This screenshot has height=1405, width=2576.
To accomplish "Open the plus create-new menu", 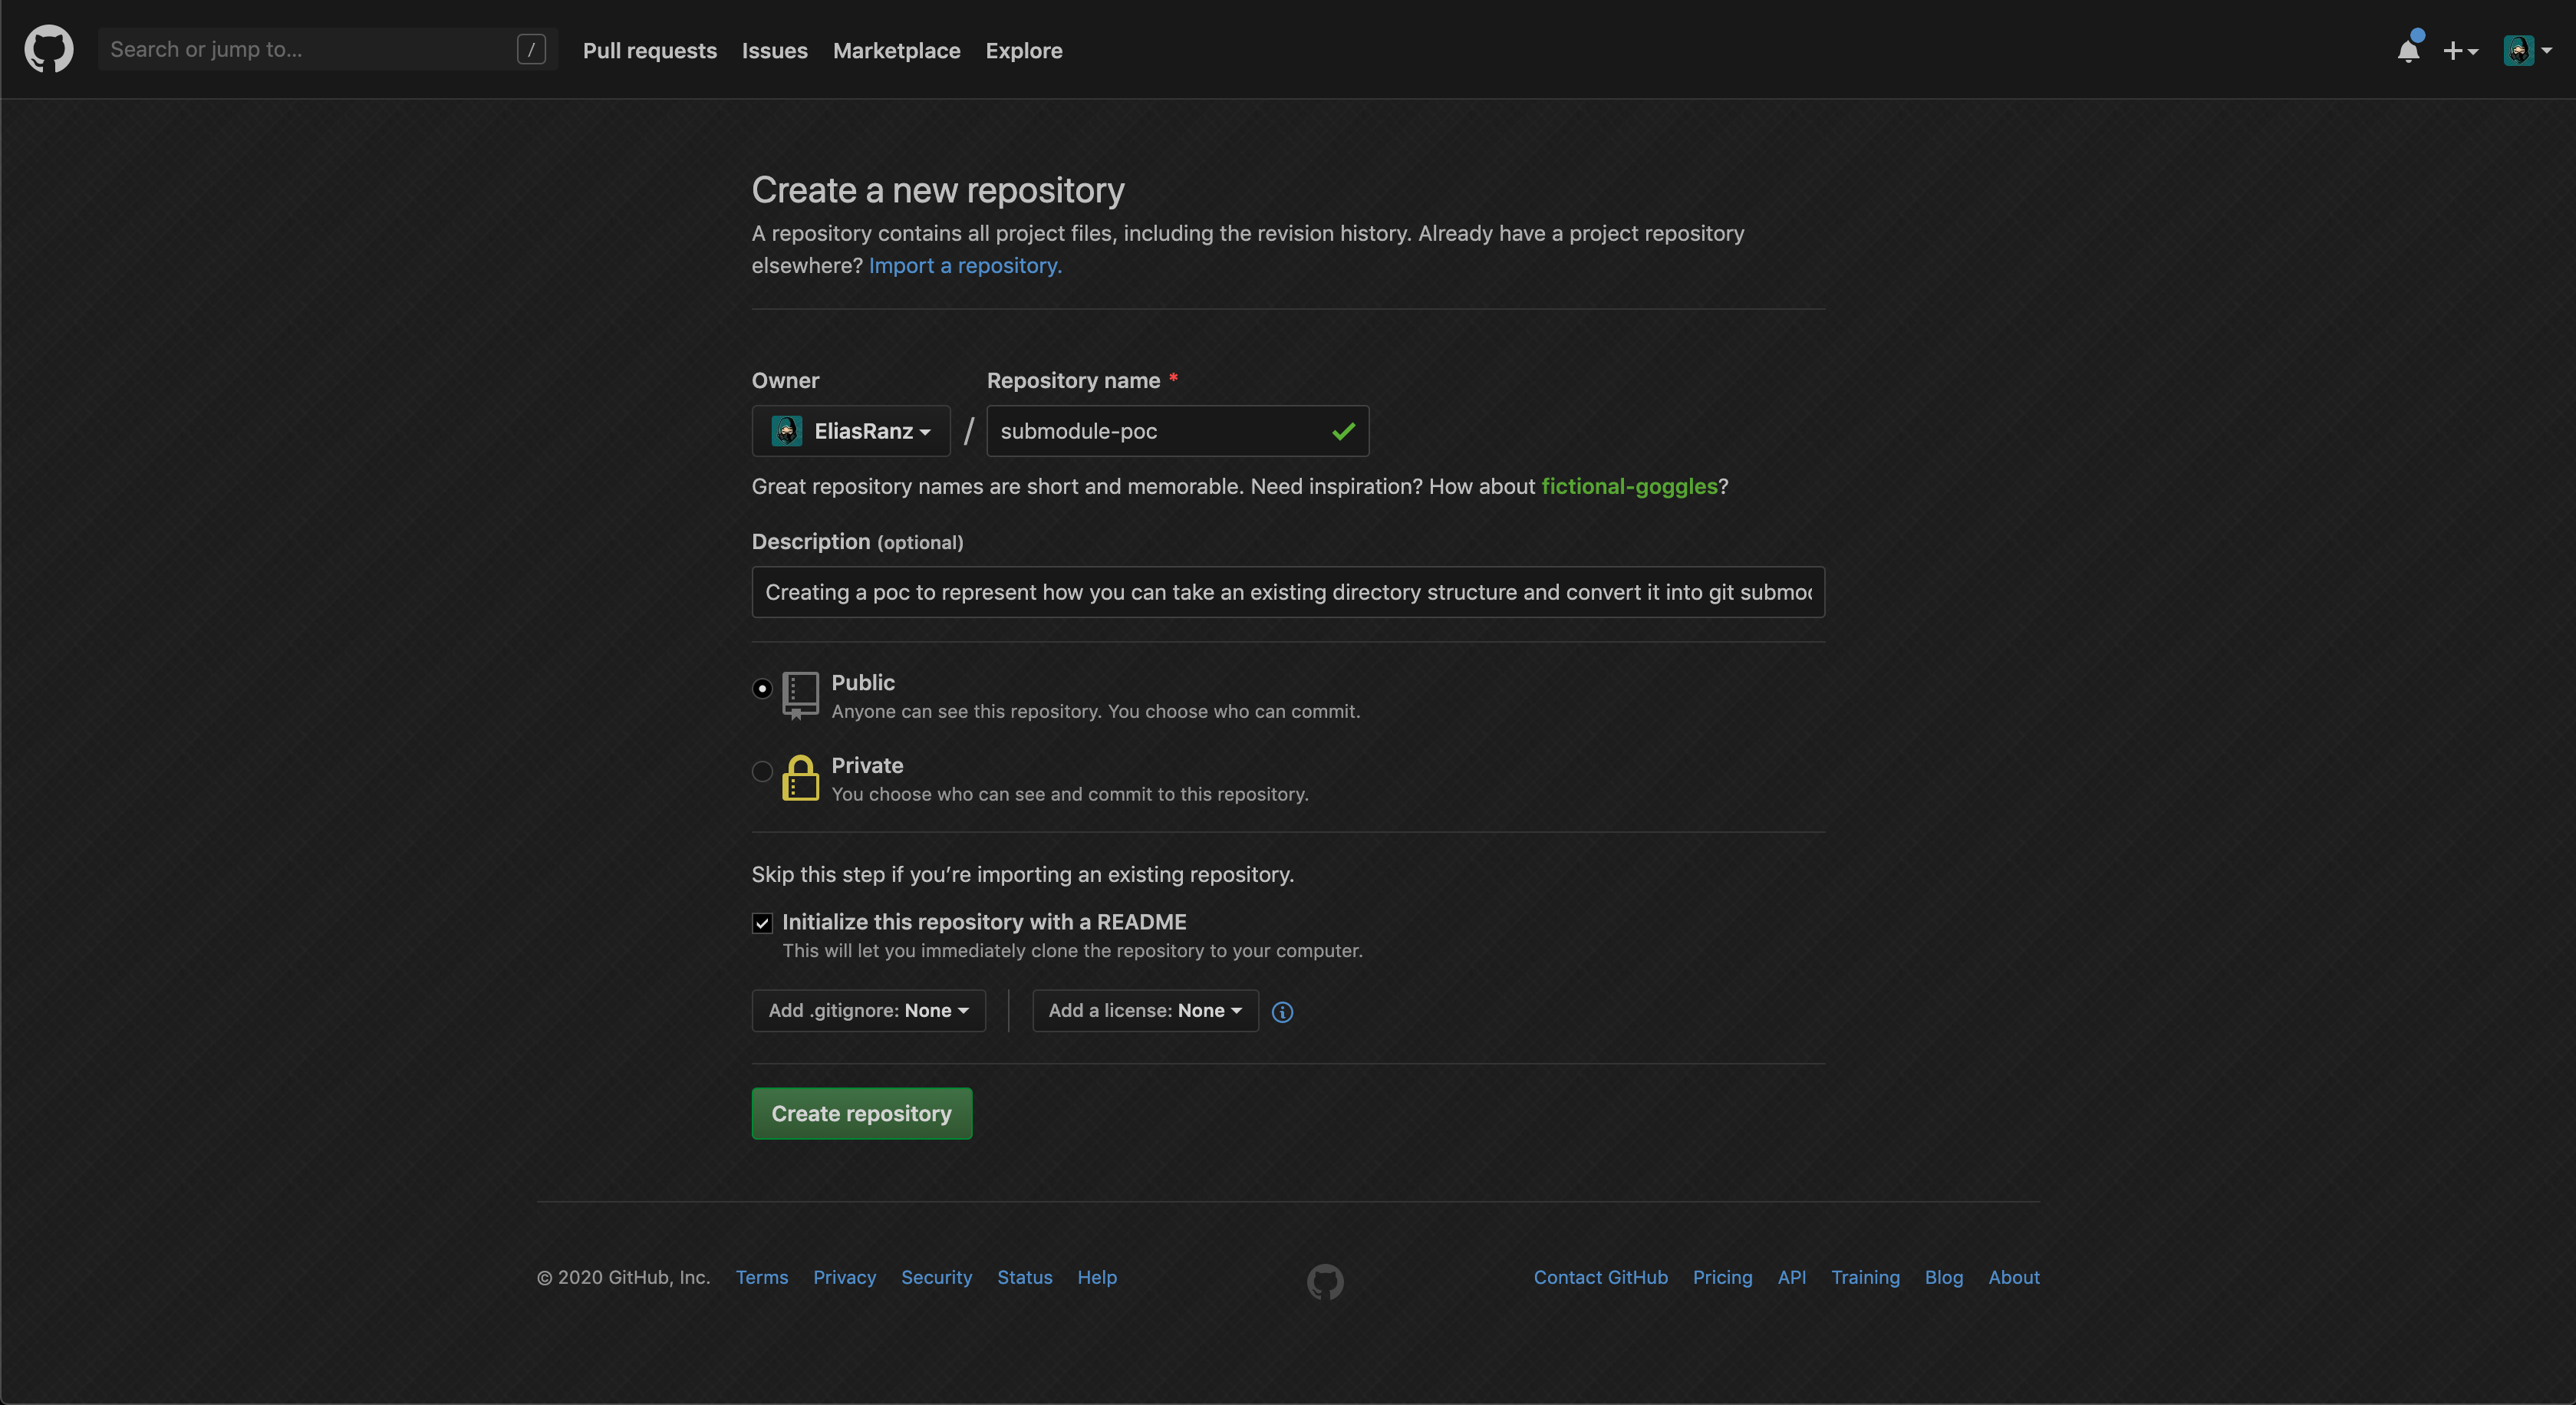I will coord(2460,50).
